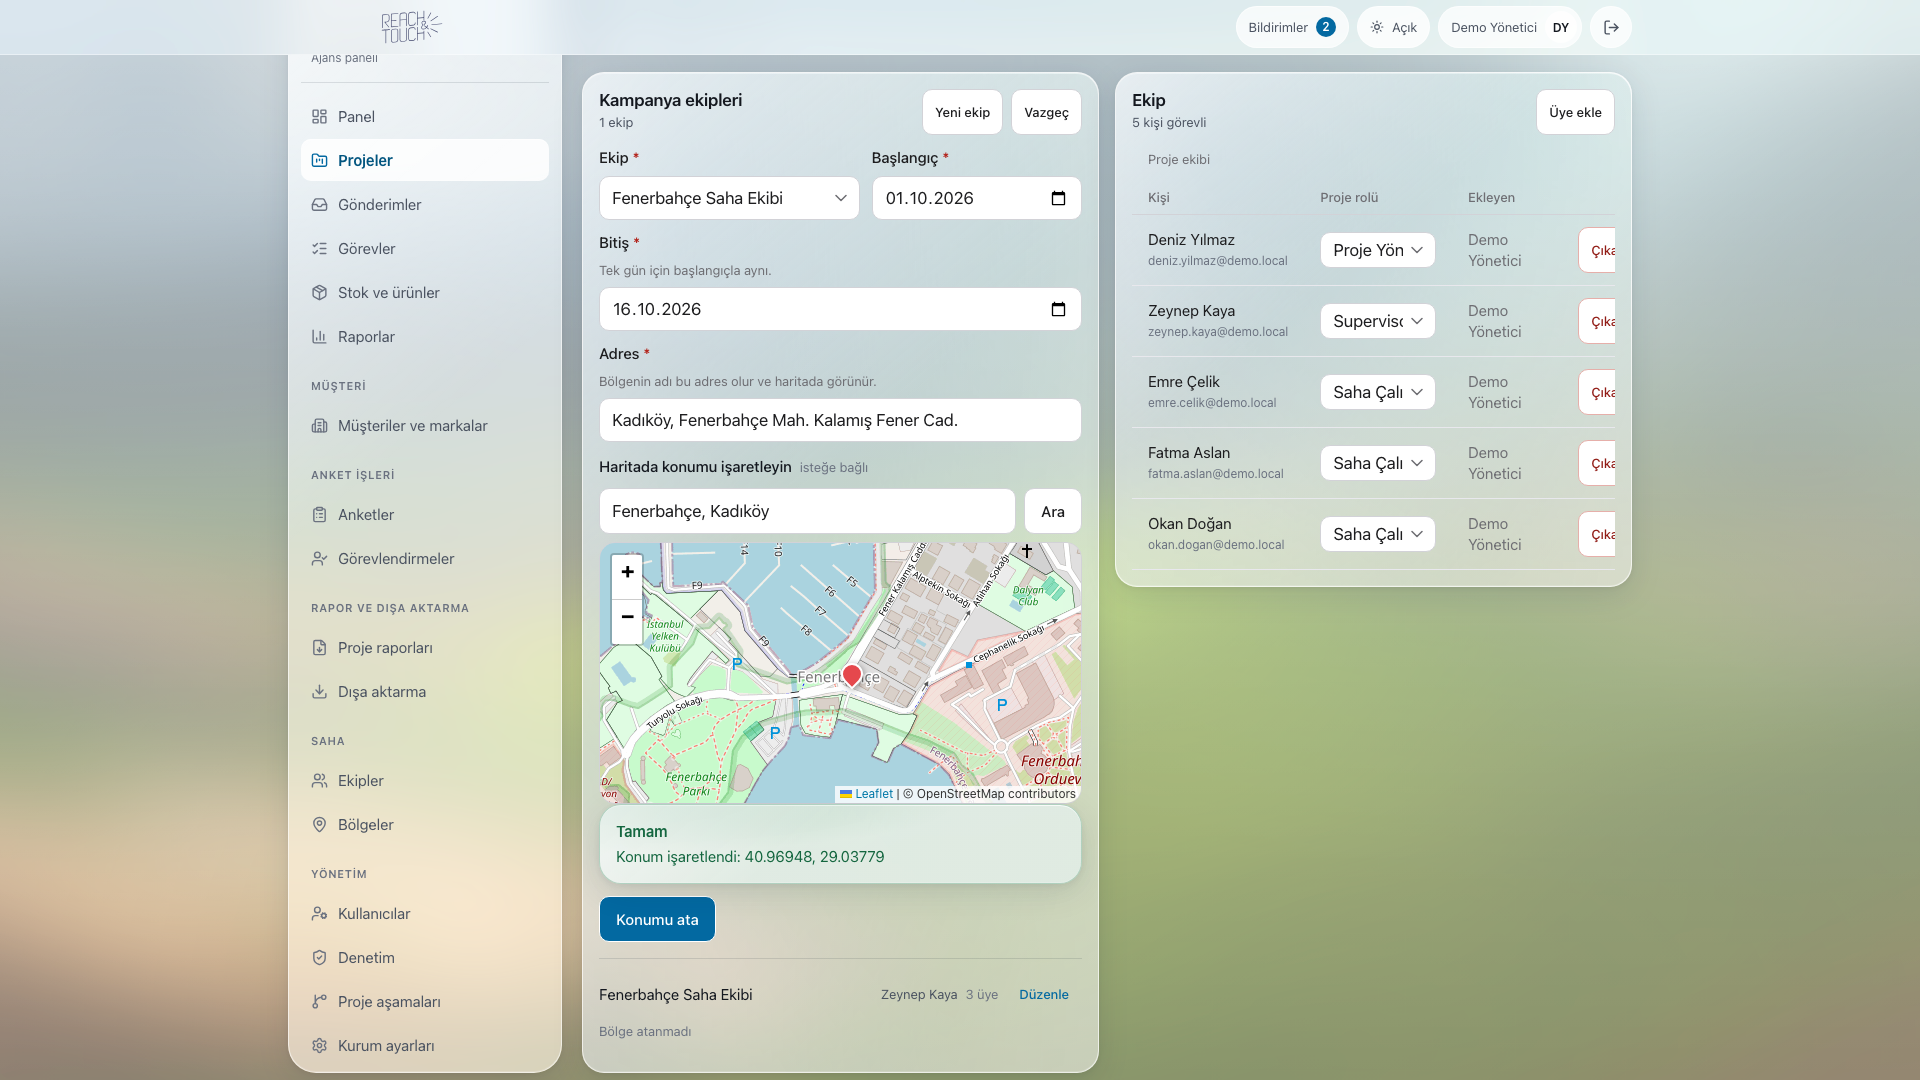Click Düzenle for Fenerbahçe Saha Ekibi
Viewport: 1920px width, 1080px height.
click(1044, 994)
